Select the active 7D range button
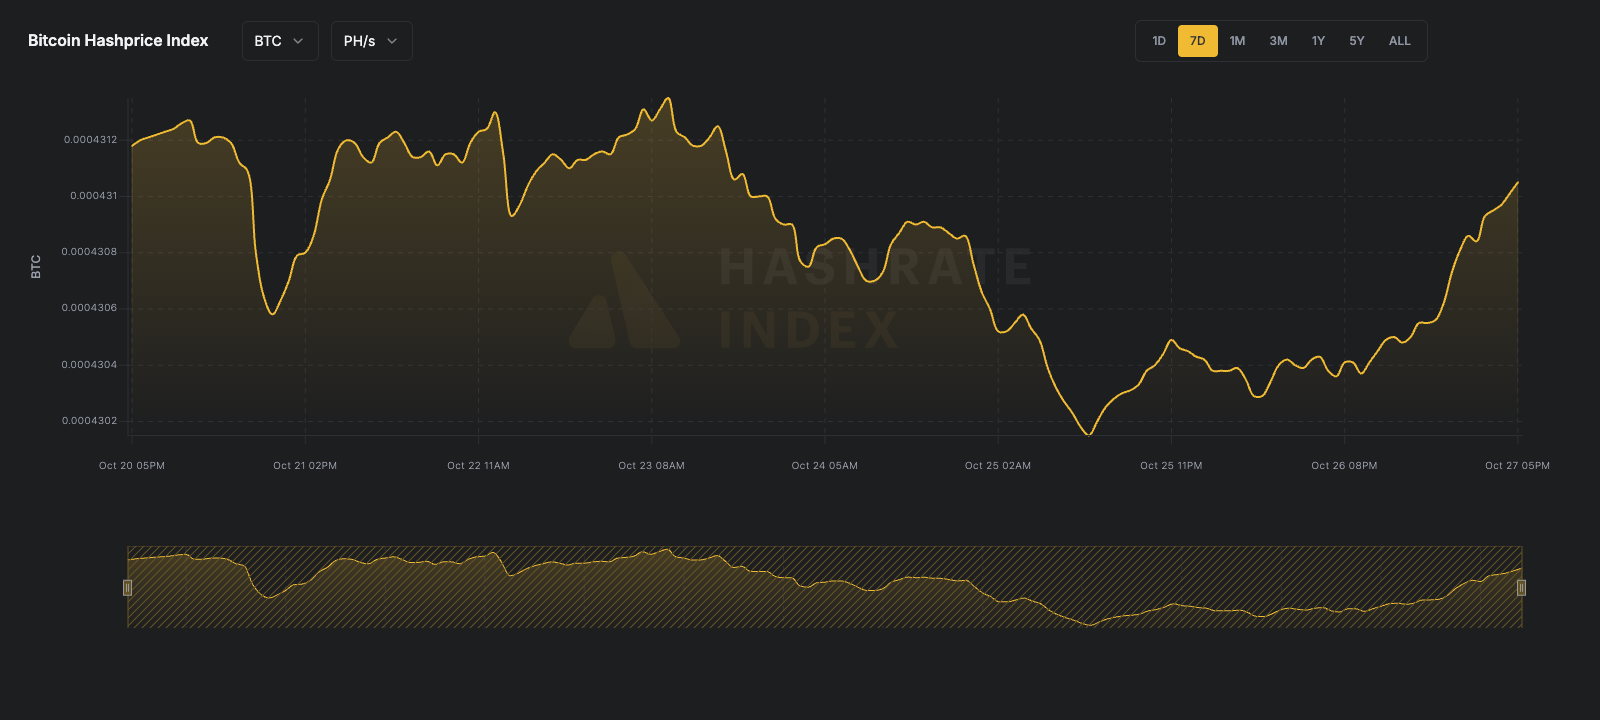The height and width of the screenshot is (720, 1600). coord(1197,41)
